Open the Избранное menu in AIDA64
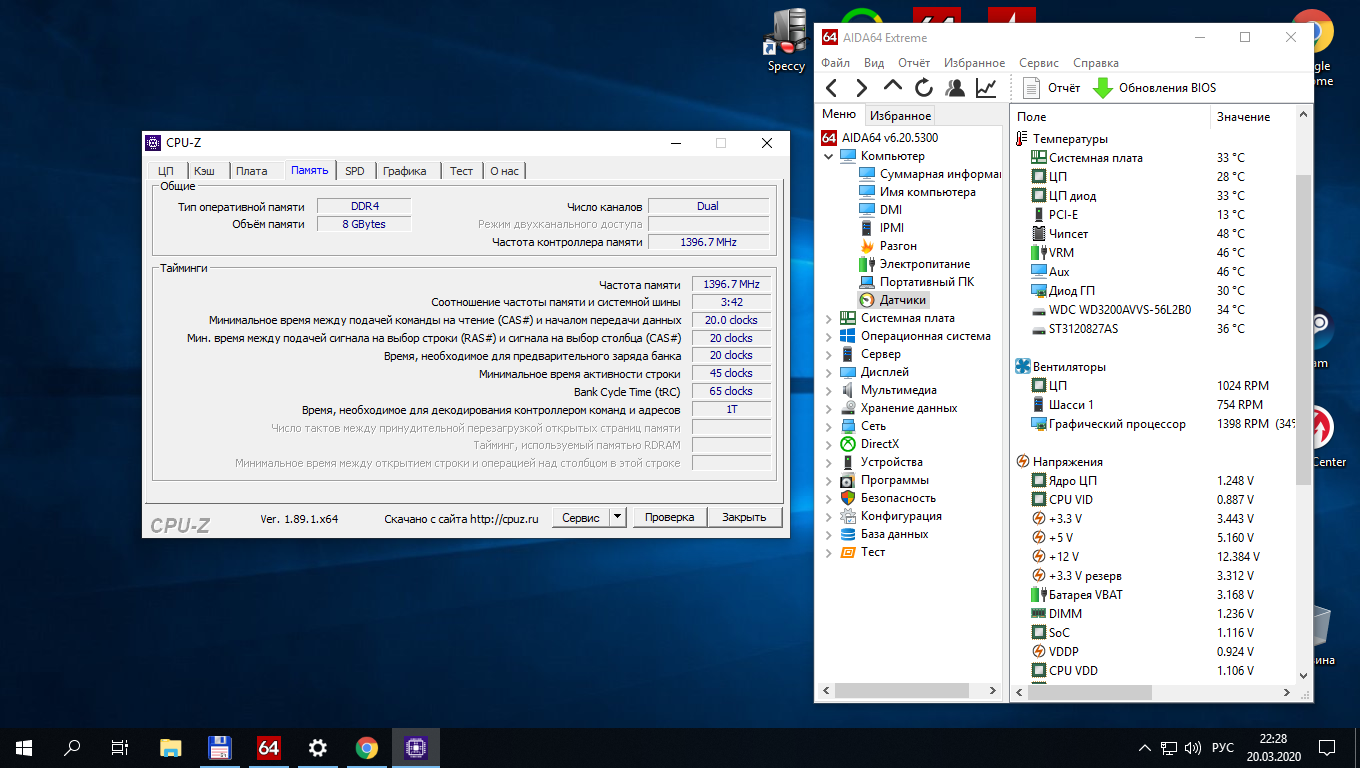The height and width of the screenshot is (768, 1360). (x=974, y=63)
